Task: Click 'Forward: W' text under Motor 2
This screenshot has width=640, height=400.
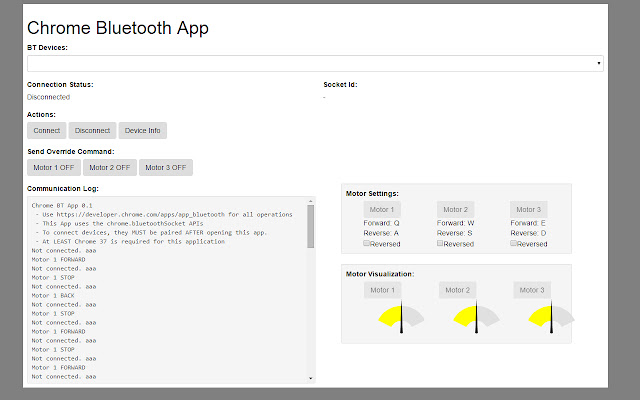Action: 456,223
